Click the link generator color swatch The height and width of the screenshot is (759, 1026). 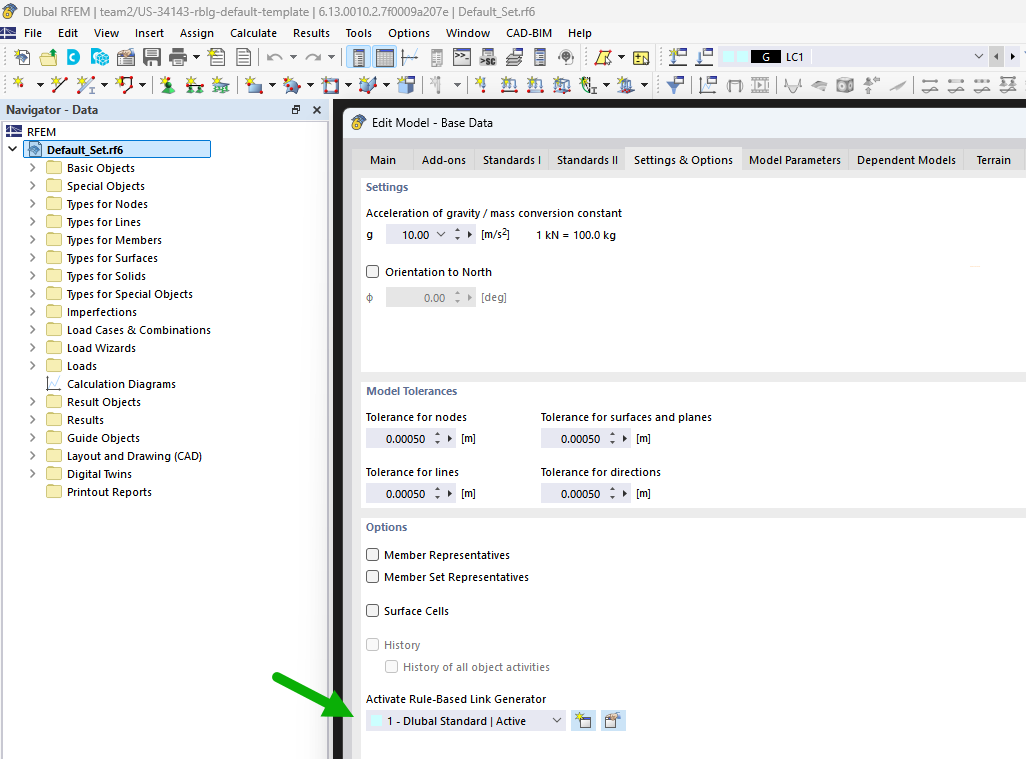click(x=376, y=720)
